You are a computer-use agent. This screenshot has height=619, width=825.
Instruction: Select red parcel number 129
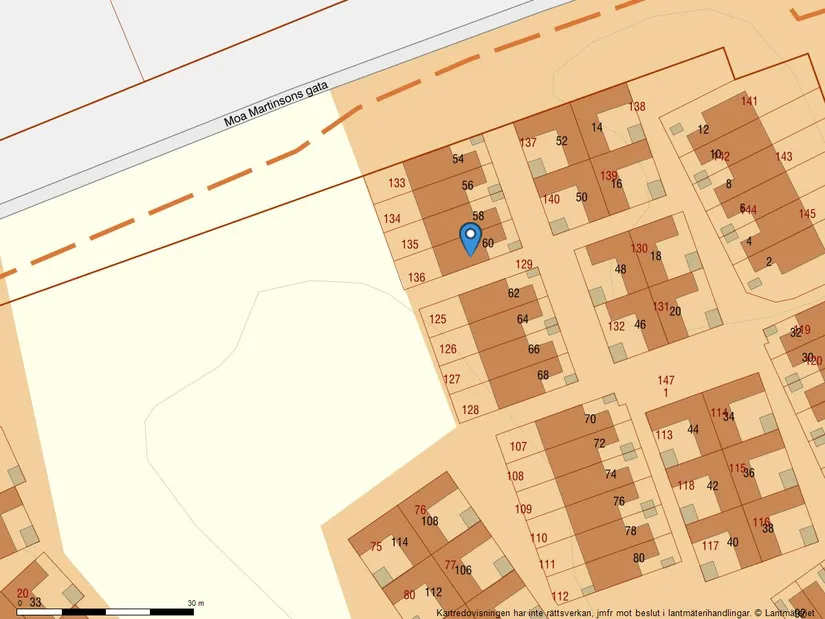coord(524,264)
